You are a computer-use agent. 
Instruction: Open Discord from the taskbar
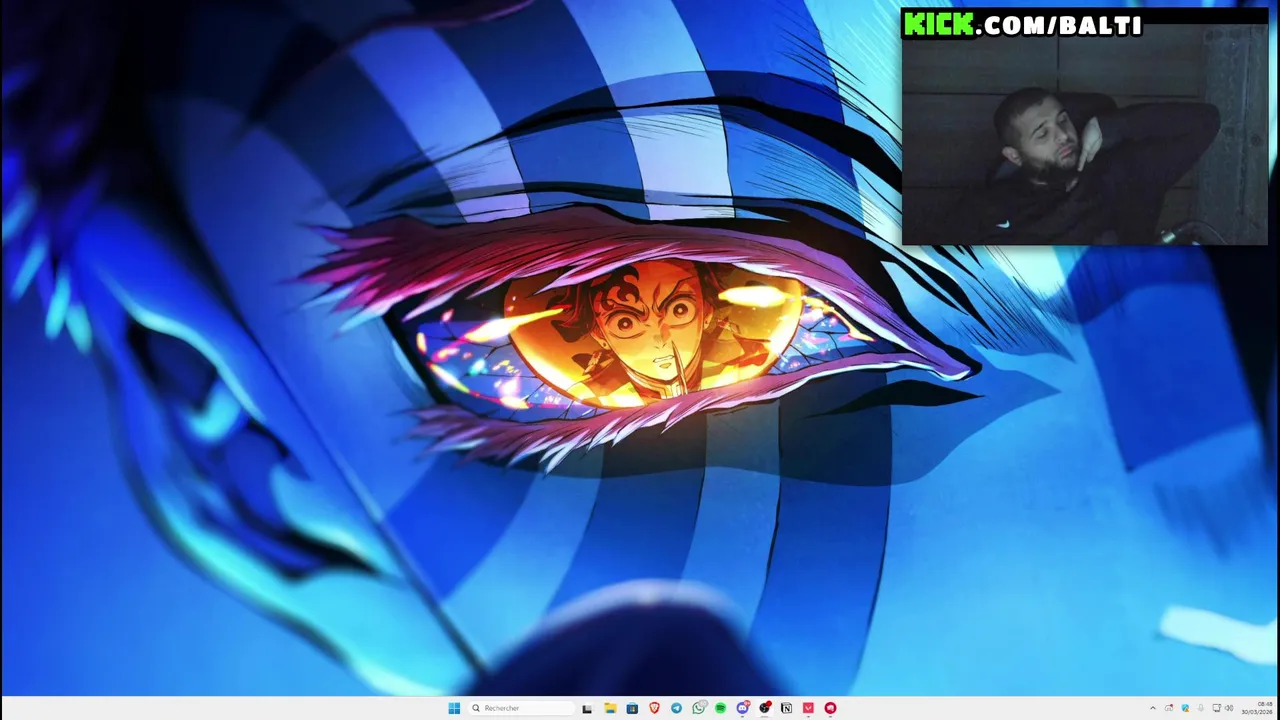click(743, 708)
